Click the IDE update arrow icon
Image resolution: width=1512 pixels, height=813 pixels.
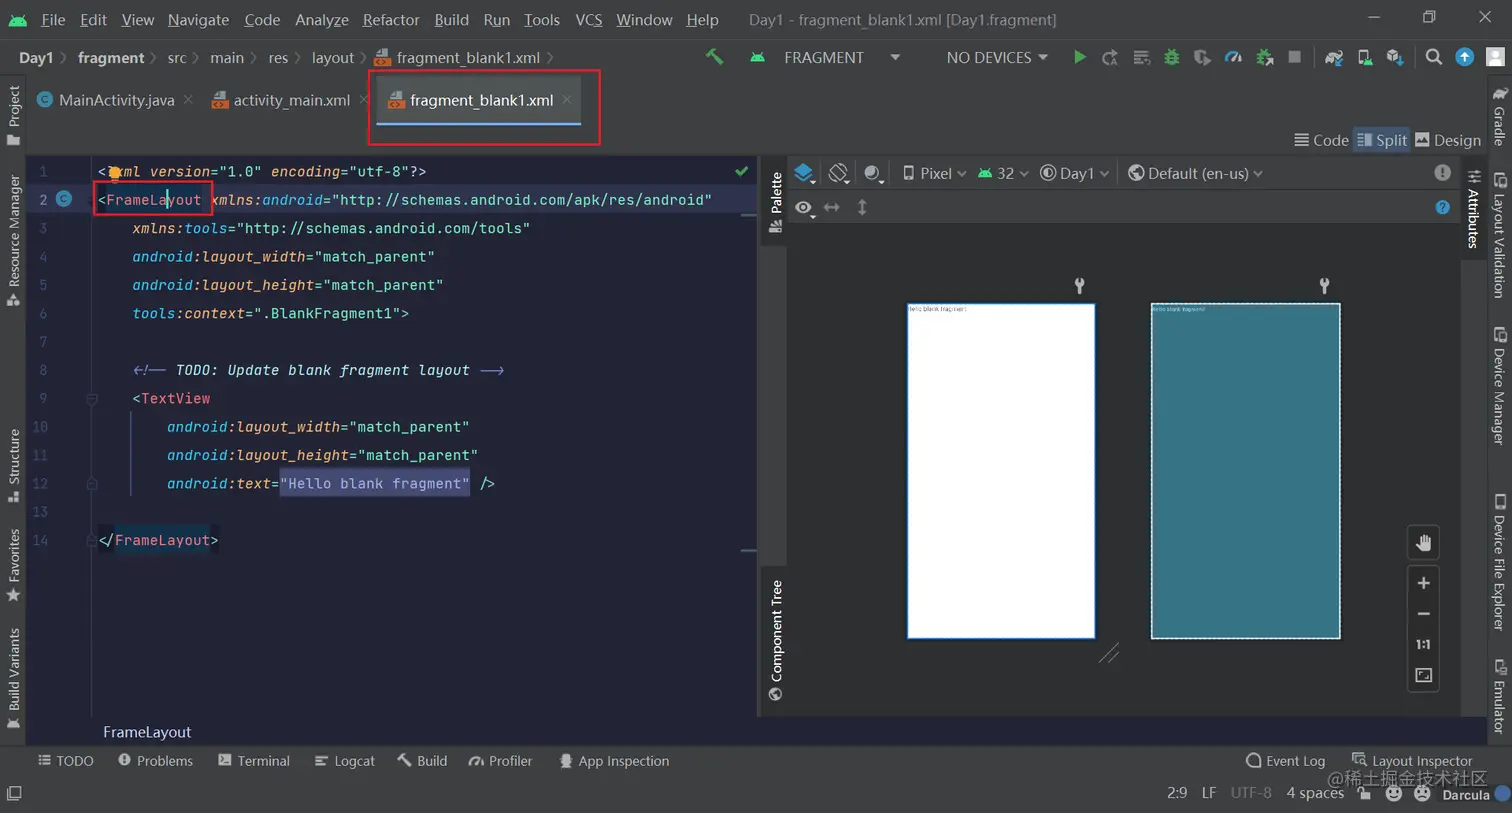(x=1464, y=57)
